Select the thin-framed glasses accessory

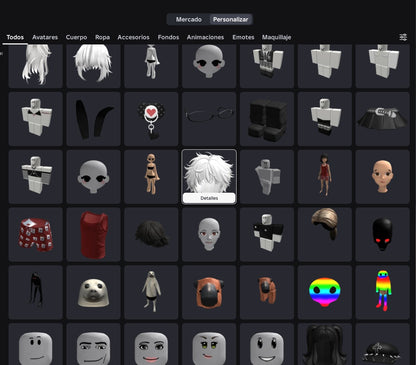point(209,119)
